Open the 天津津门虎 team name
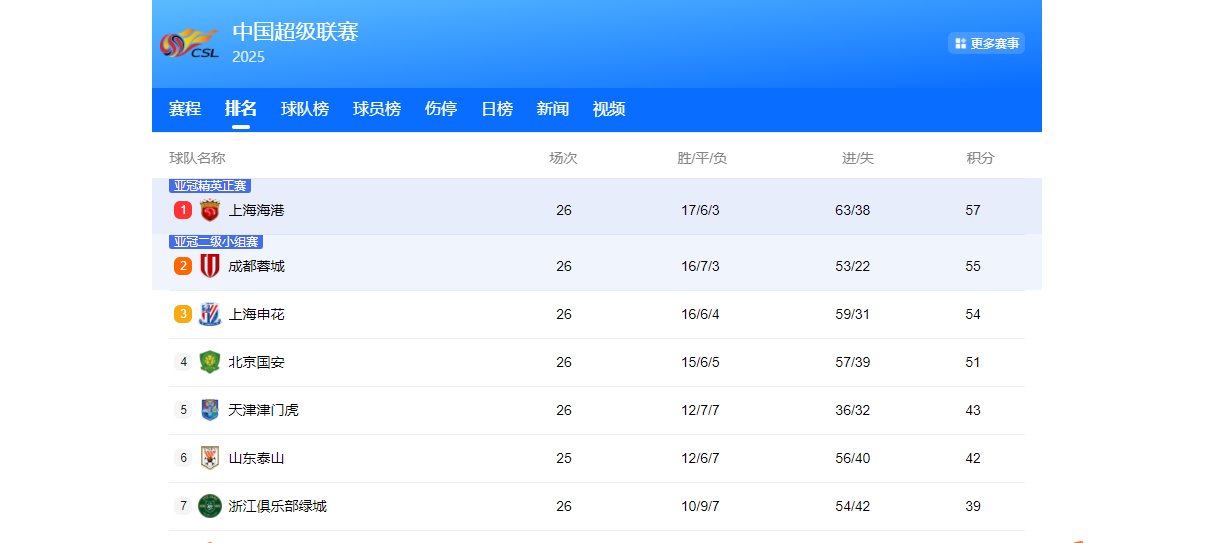The height and width of the screenshot is (543, 1231). click(264, 410)
